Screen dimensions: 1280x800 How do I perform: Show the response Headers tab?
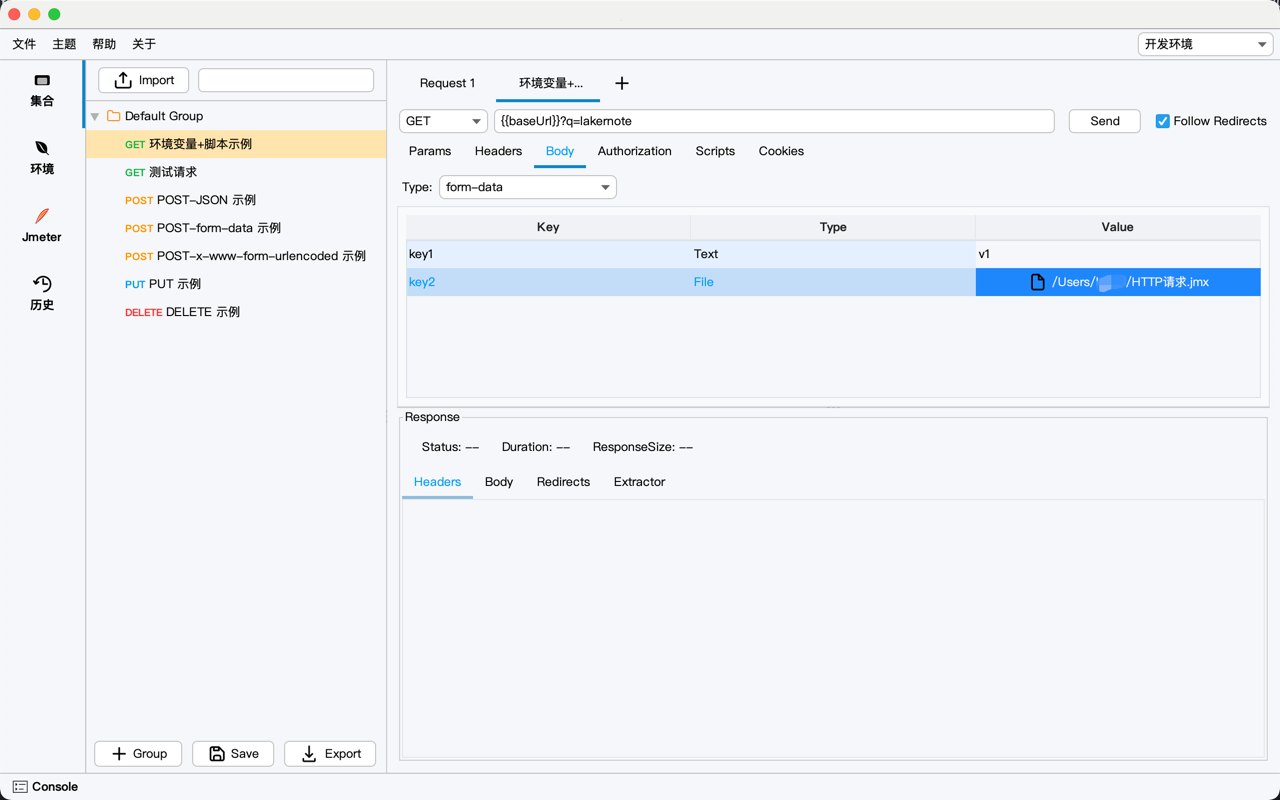click(437, 482)
